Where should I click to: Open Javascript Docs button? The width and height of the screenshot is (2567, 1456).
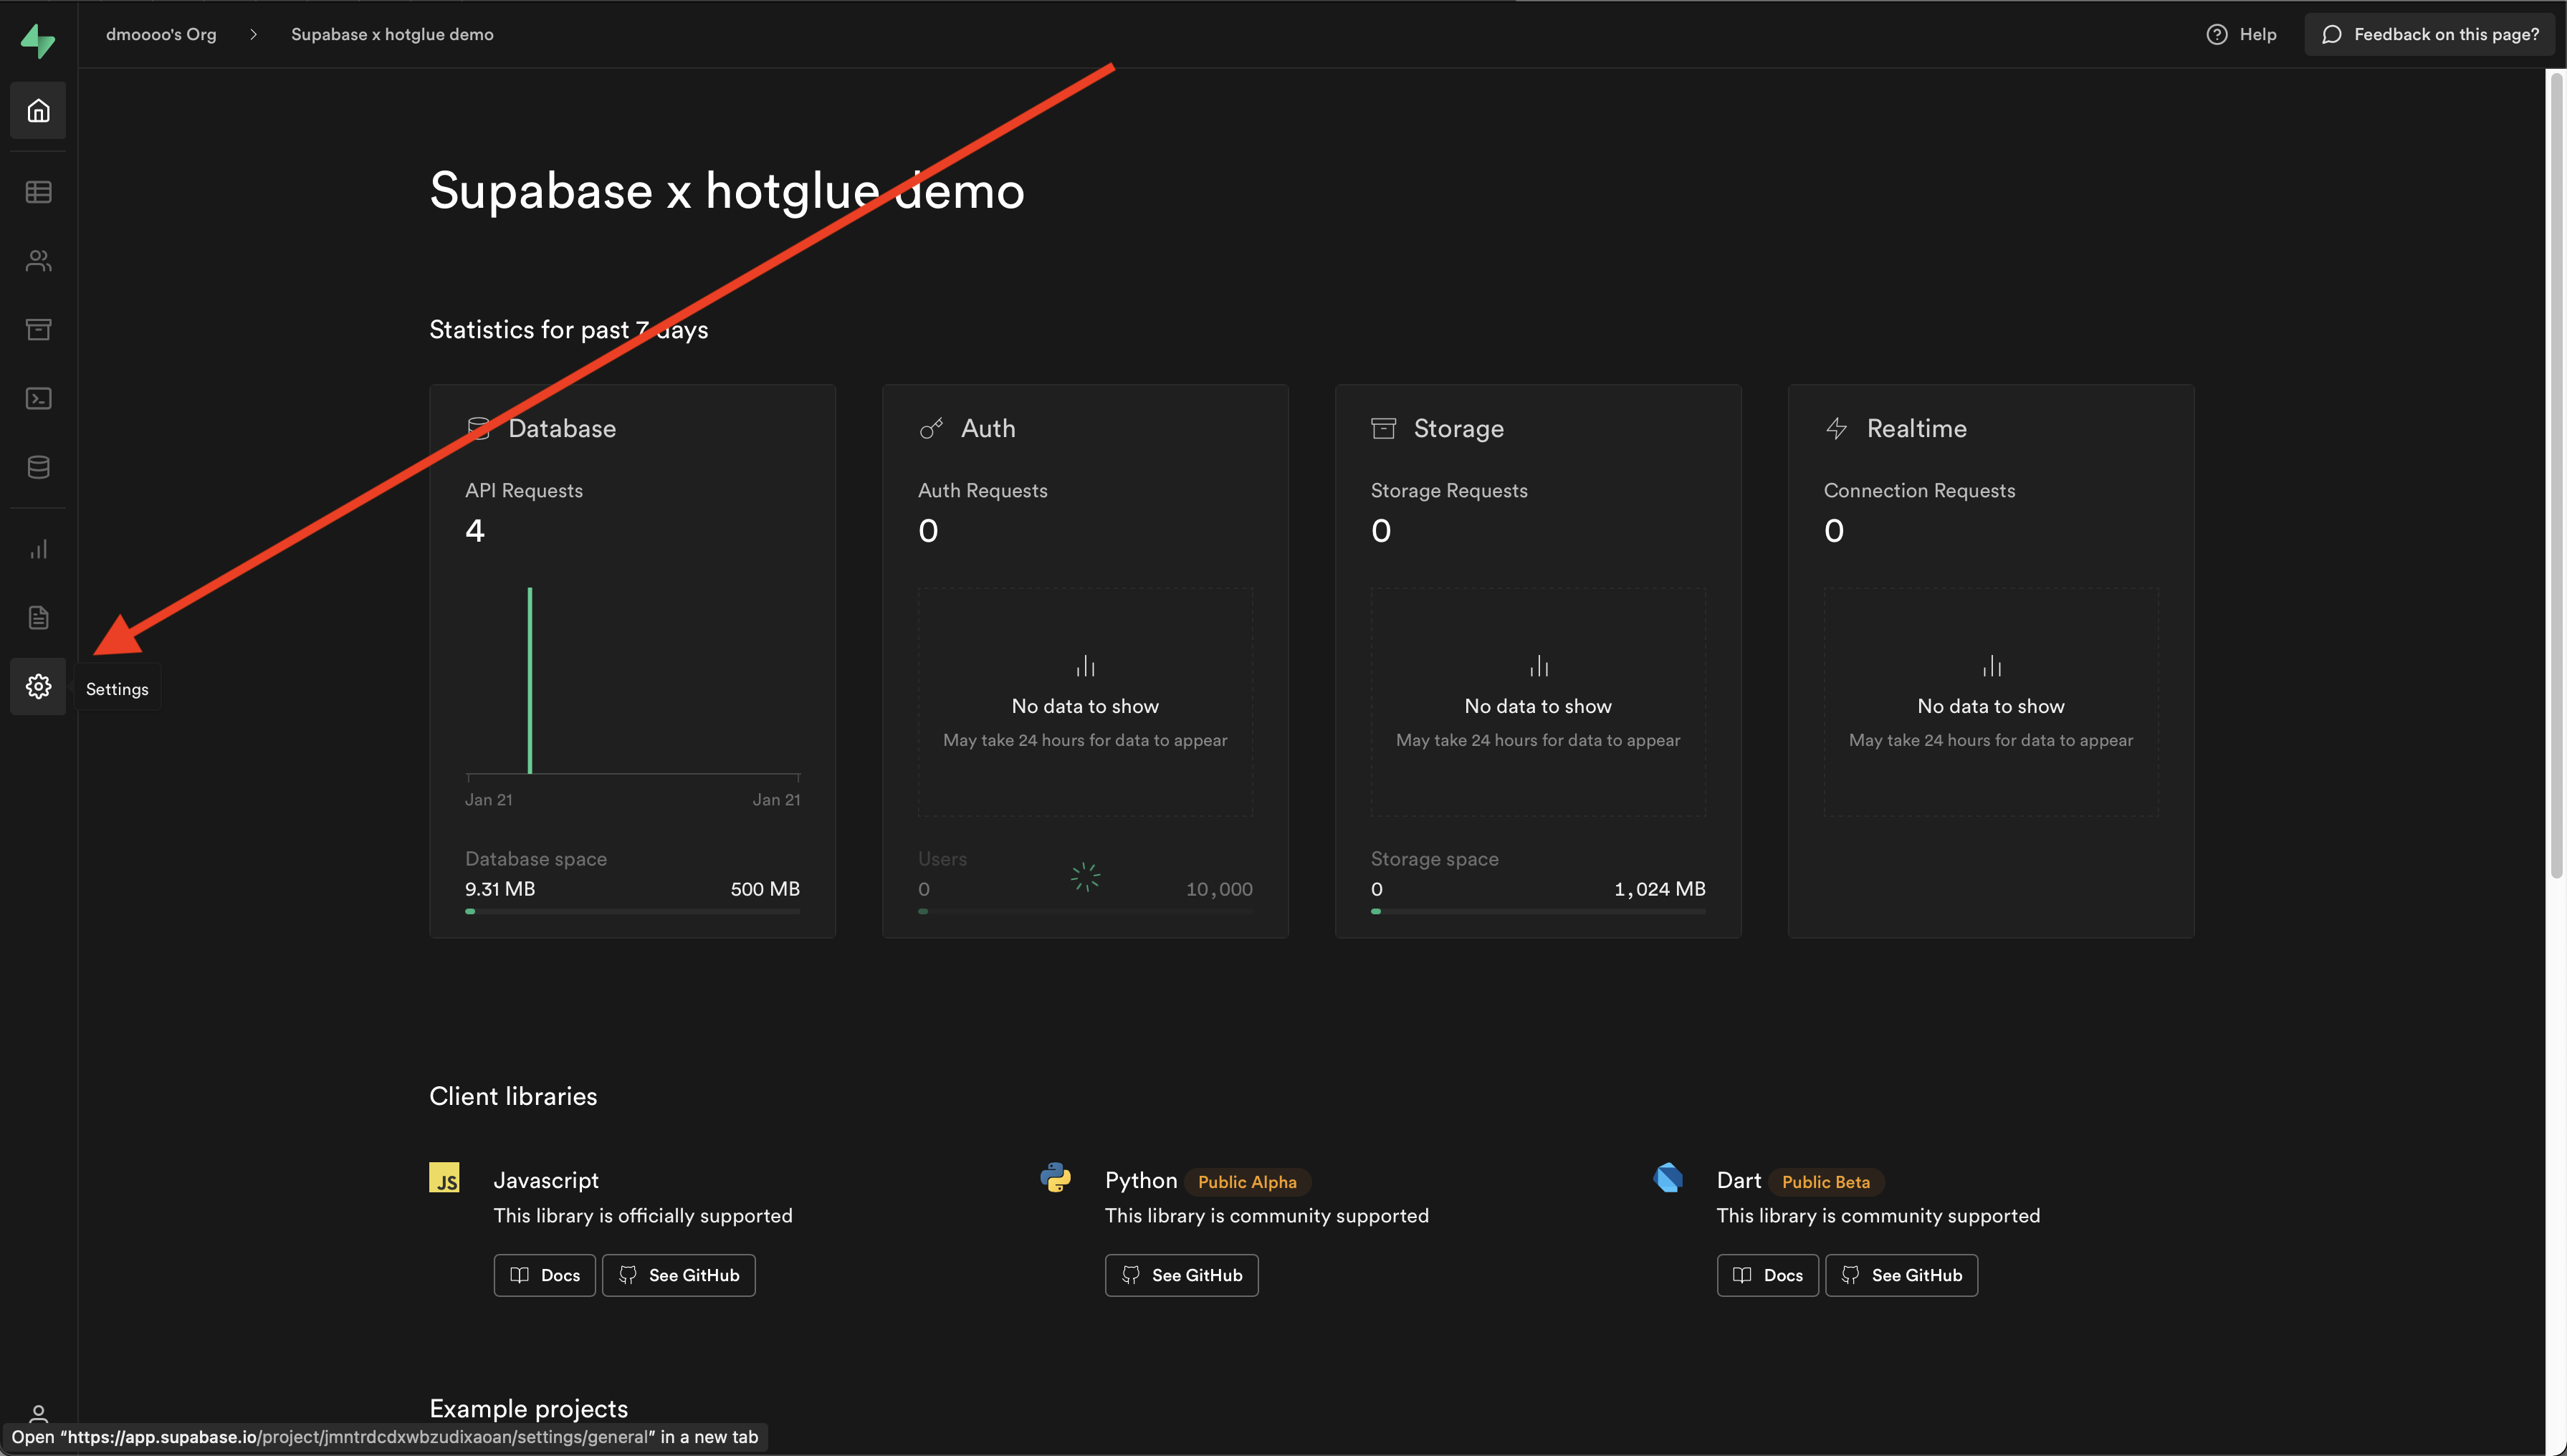(x=544, y=1275)
